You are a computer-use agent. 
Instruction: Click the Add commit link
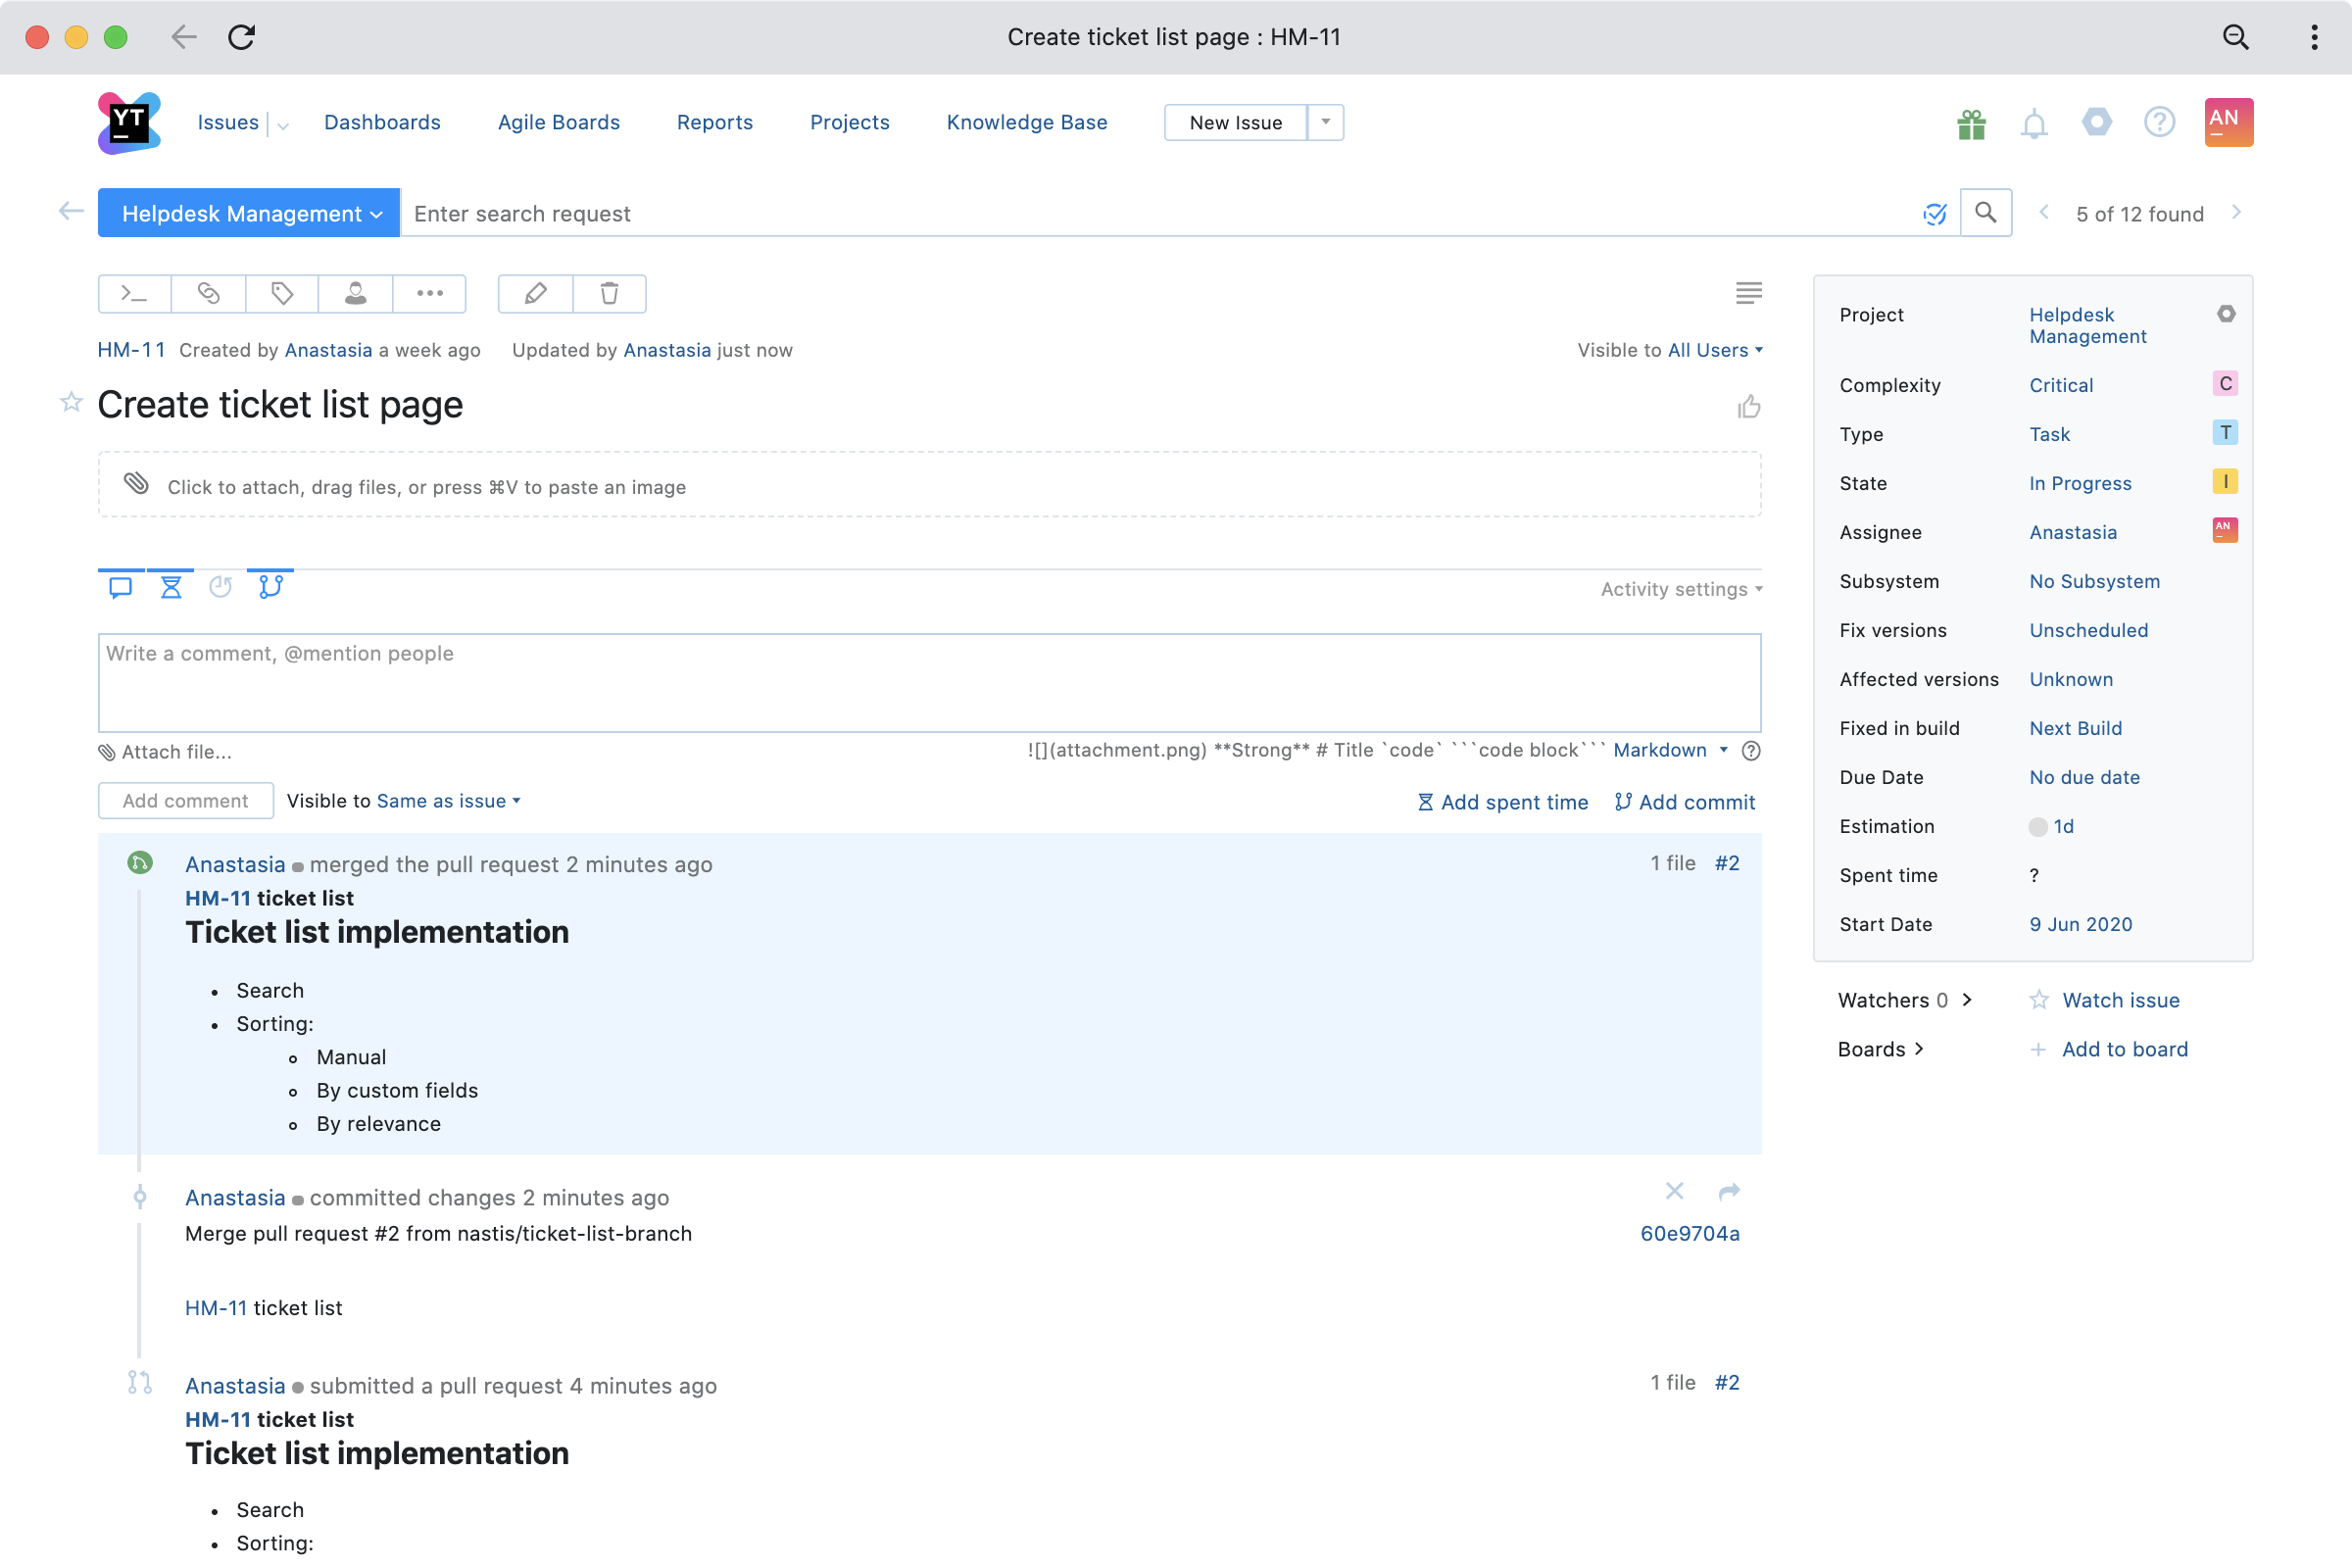1685,802
